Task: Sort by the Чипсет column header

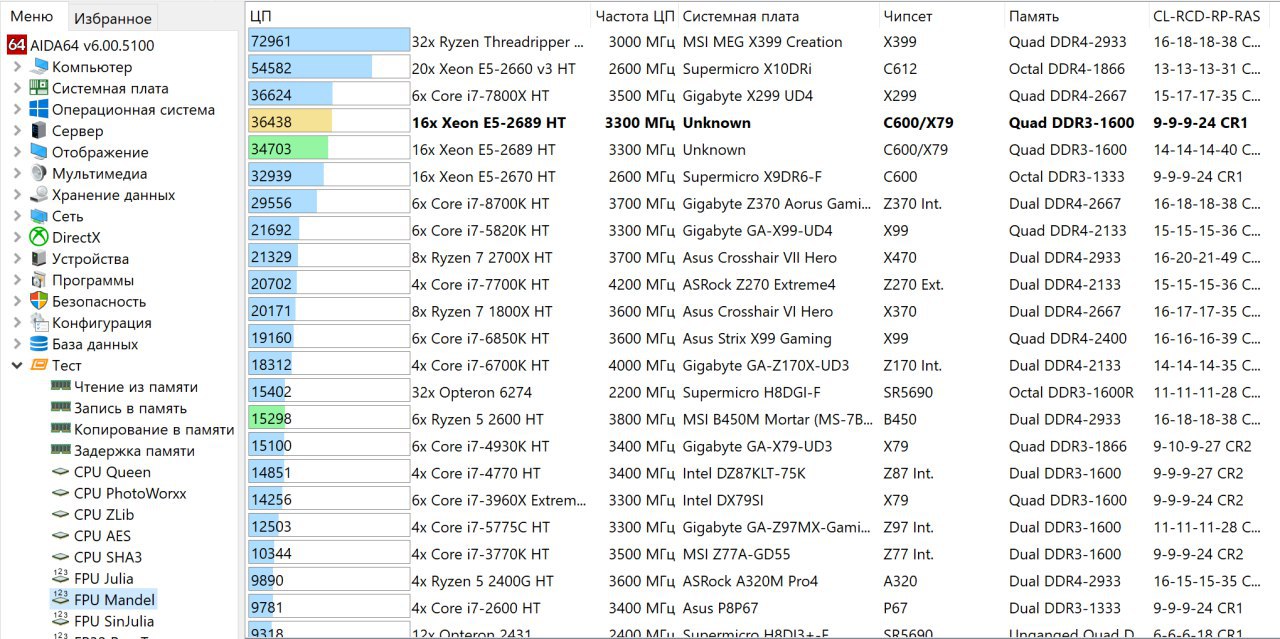Action: (x=942, y=16)
